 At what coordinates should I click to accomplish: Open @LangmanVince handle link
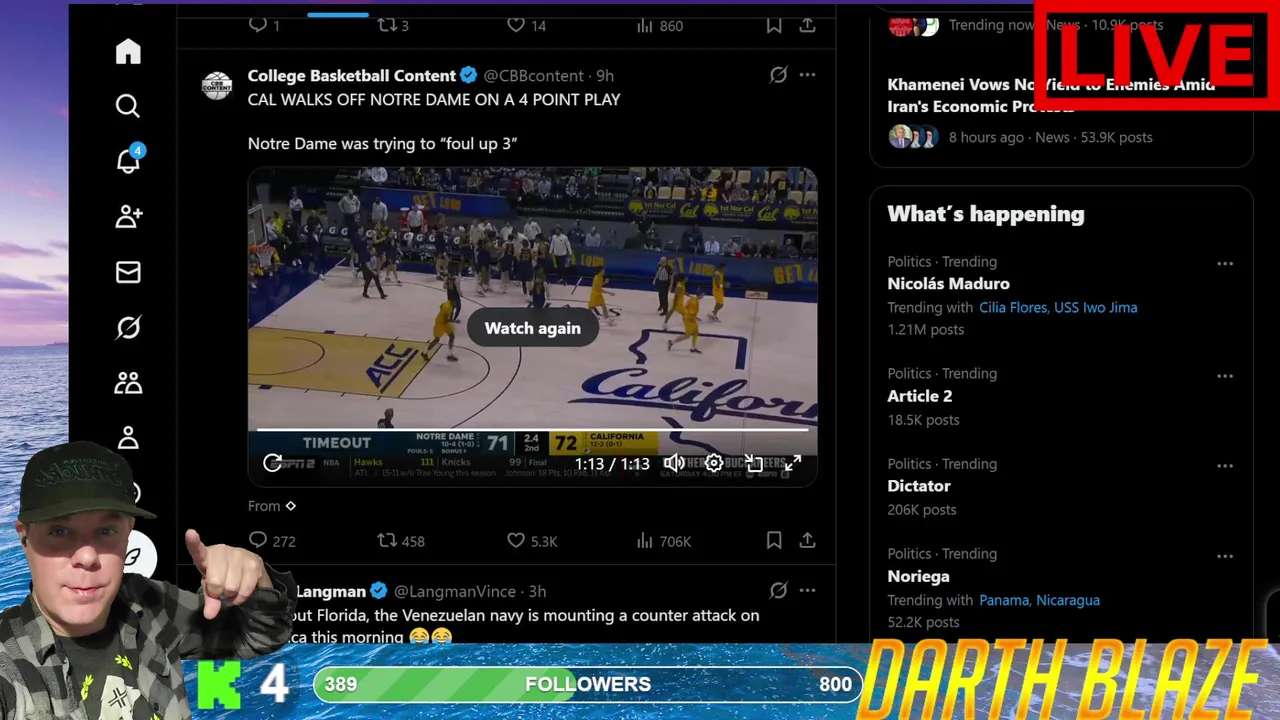[455, 591]
